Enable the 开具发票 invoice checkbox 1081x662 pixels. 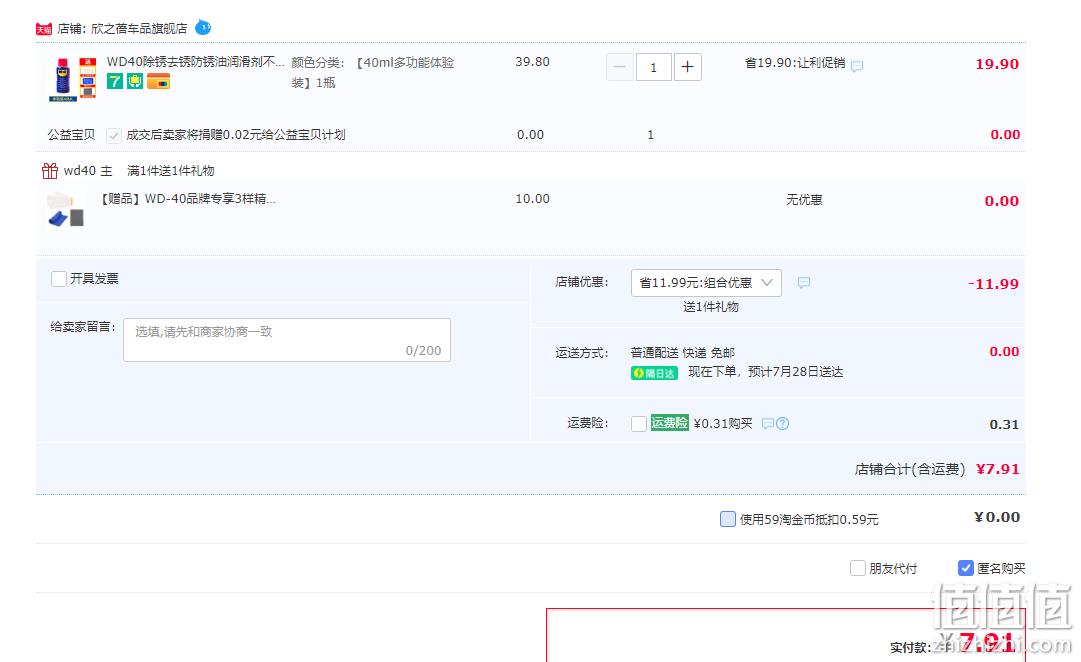59,279
